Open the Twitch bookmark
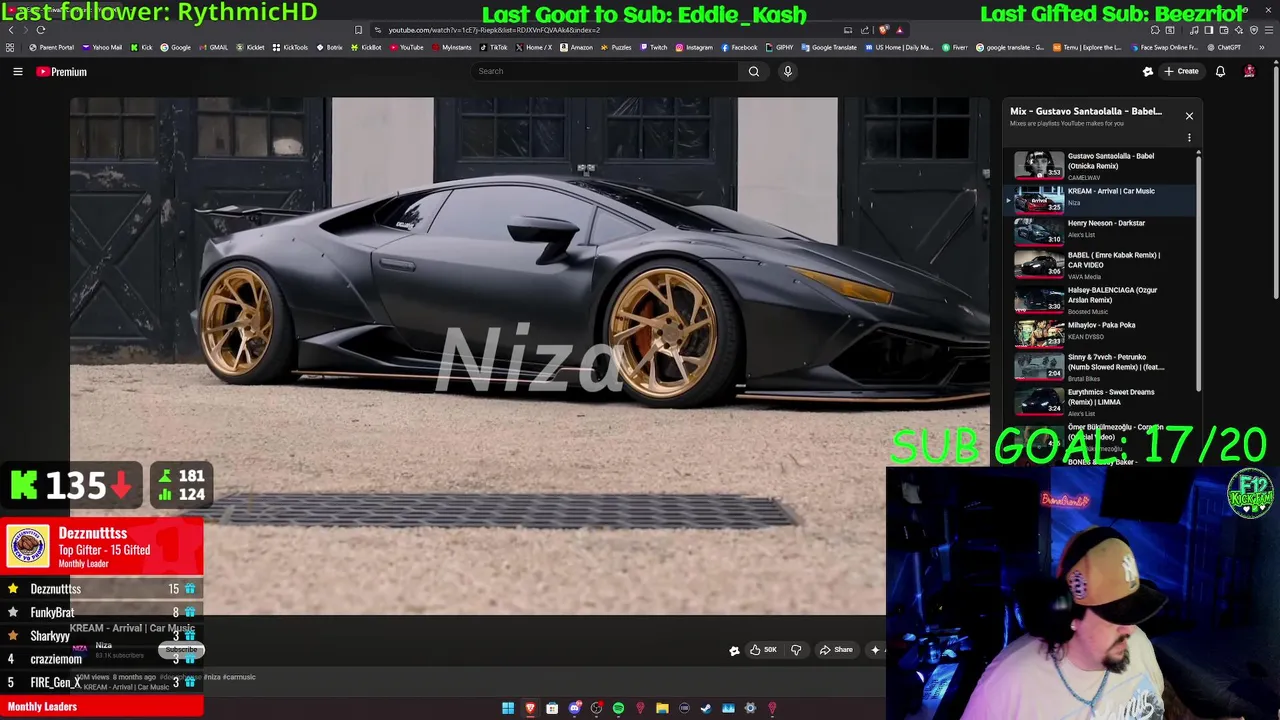 [654, 47]
